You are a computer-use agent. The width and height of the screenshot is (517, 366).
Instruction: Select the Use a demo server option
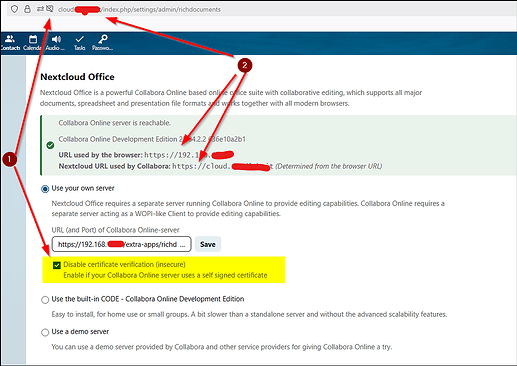point(45,332)
